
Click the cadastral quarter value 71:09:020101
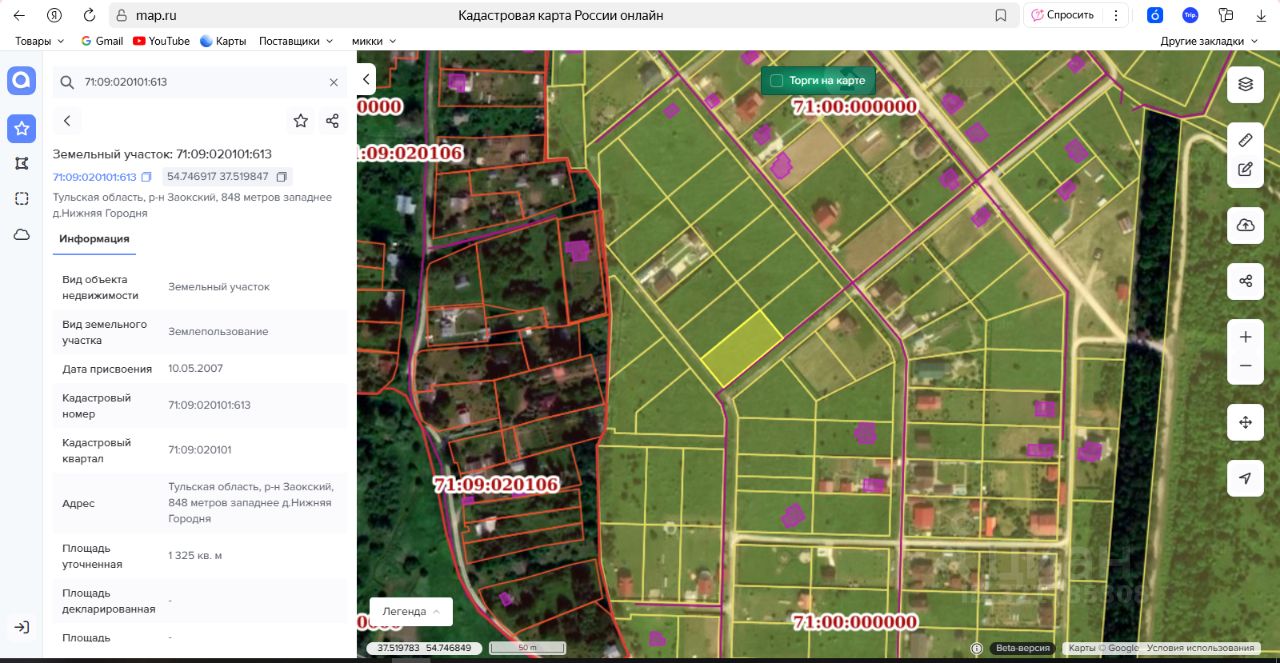tap(200, 449)
